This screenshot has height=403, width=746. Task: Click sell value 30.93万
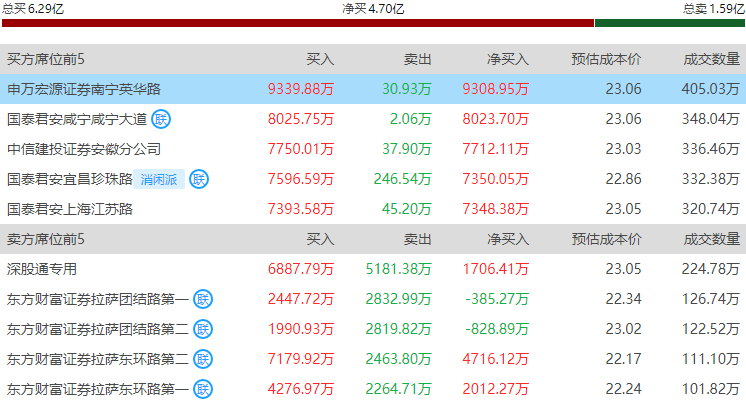point(407,89)
